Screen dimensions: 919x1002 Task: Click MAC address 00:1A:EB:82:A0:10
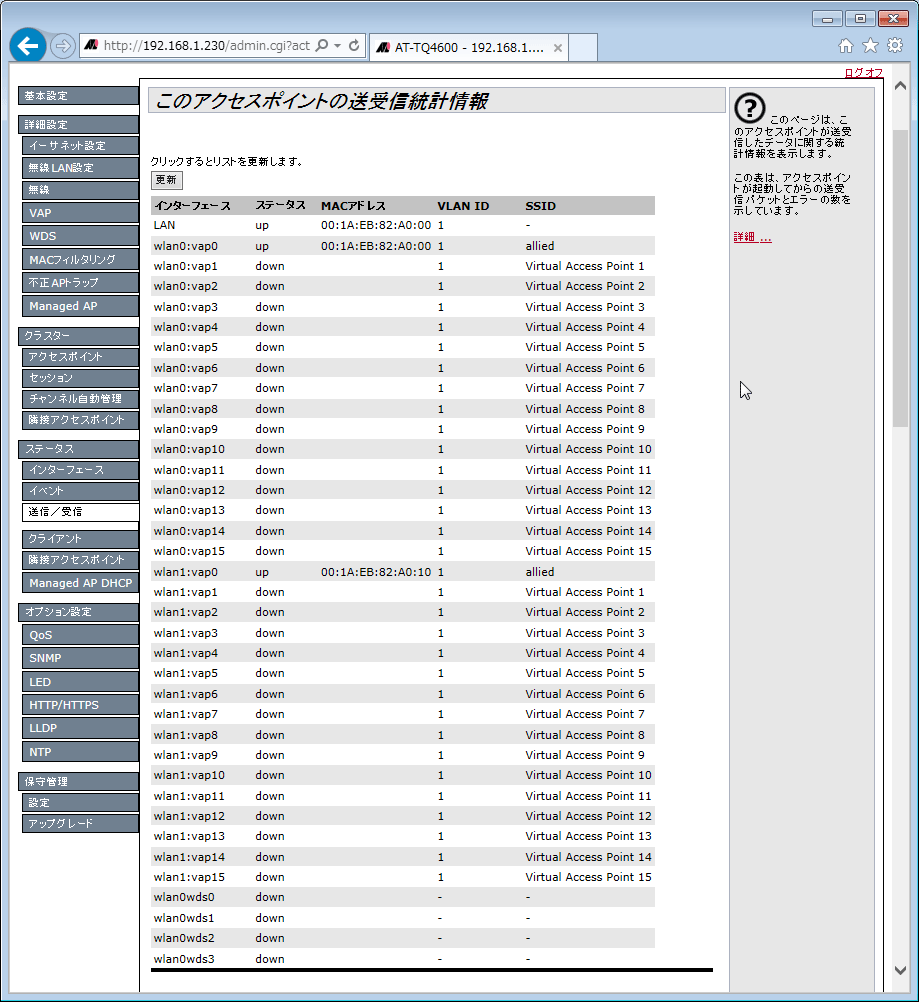pos(376,572)
